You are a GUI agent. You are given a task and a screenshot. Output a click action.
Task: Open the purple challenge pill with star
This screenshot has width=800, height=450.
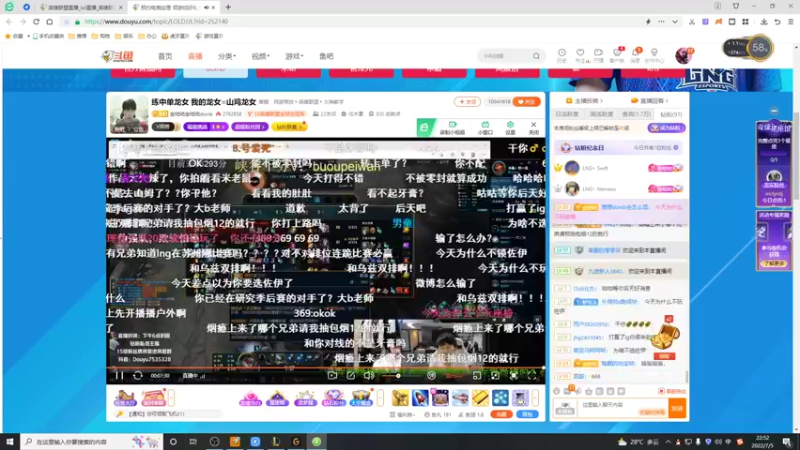coord(206,127)
